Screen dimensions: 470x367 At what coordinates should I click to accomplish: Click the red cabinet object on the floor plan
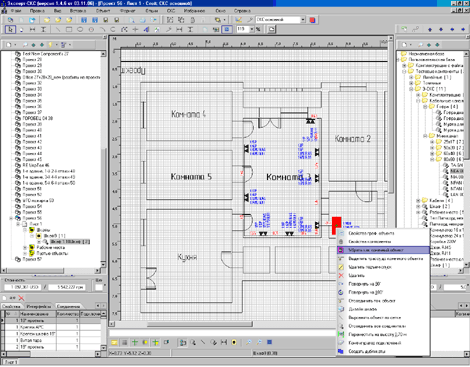[x=336, y=225]
